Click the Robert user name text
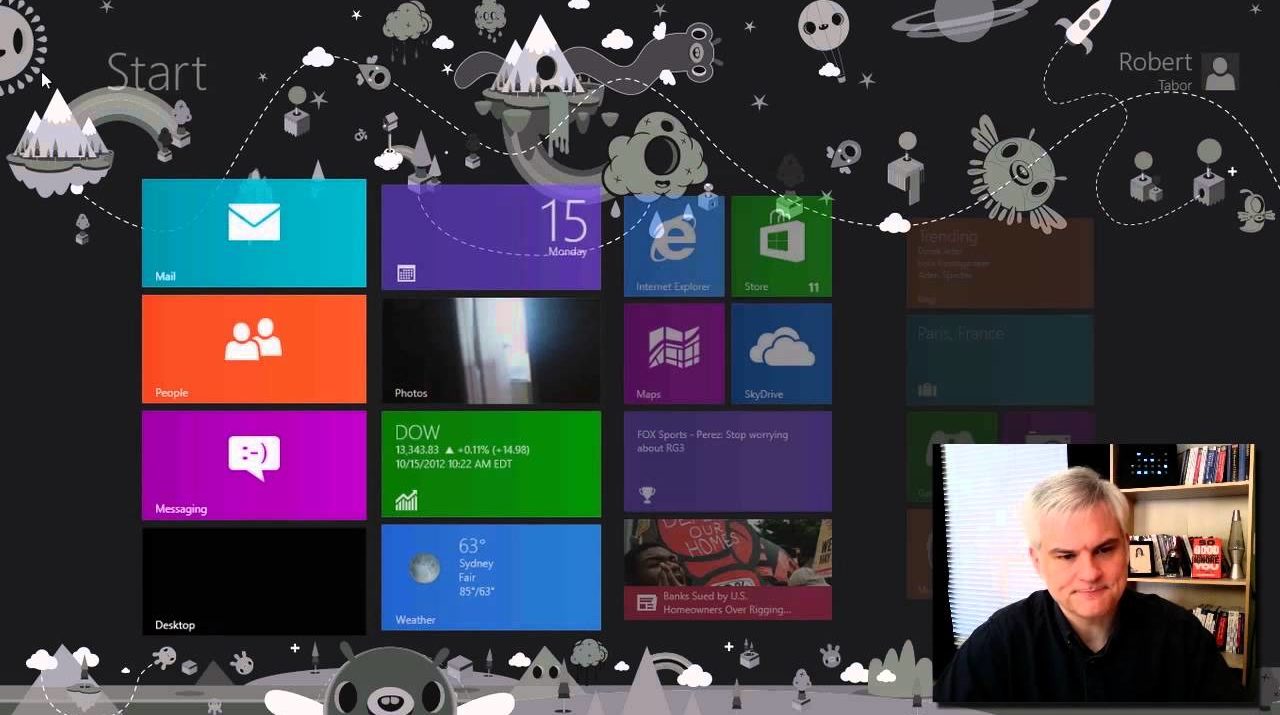The height and width of the screenshot is (715, 1280). 1154,63
